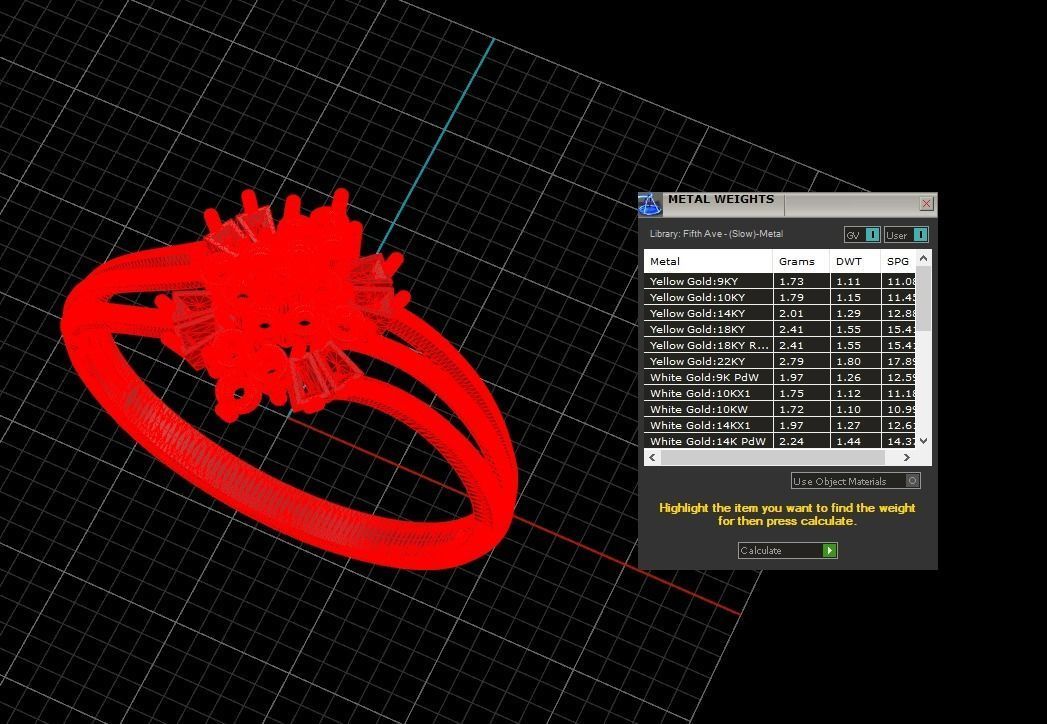Click the scroll left arrow of metals table
The width and height of the screenshot is (1047, 724).
point(652,458)
